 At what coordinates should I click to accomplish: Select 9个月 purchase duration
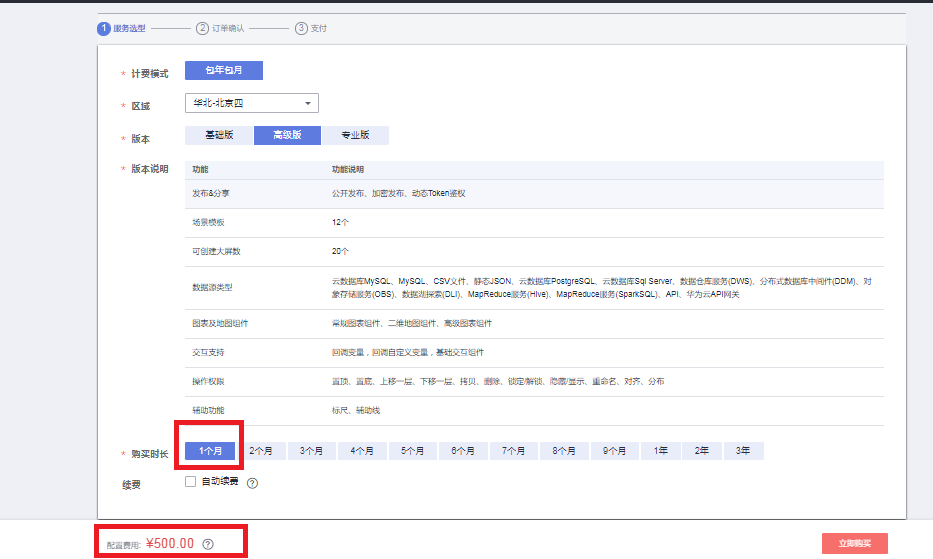tap(614, 451)
